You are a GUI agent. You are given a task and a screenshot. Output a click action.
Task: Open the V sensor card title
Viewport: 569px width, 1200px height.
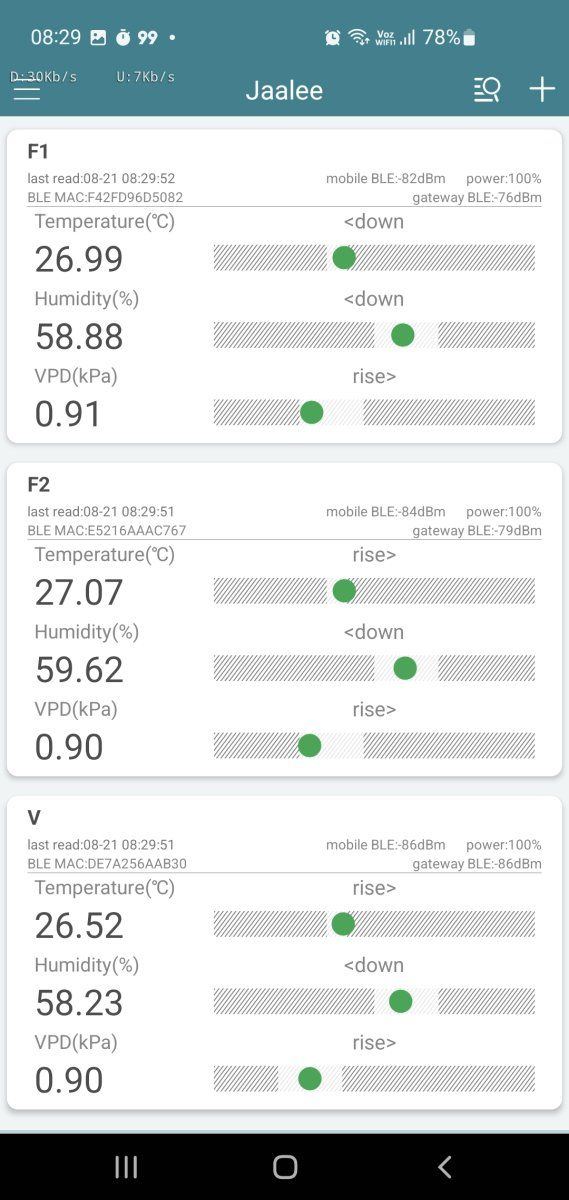(x=34, y=818)
